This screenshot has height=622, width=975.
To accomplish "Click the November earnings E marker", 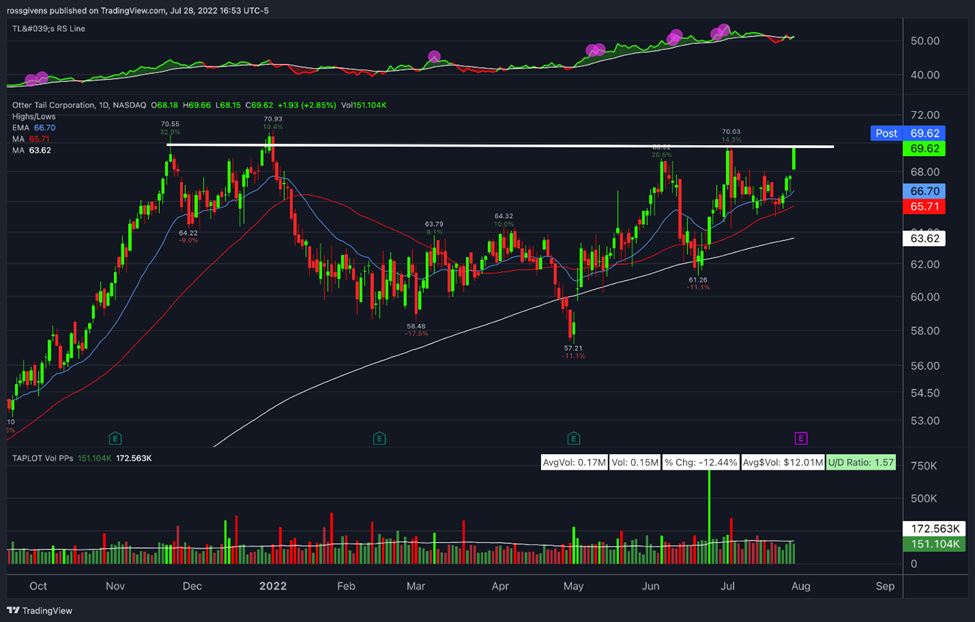I will (x=114, y=439).
